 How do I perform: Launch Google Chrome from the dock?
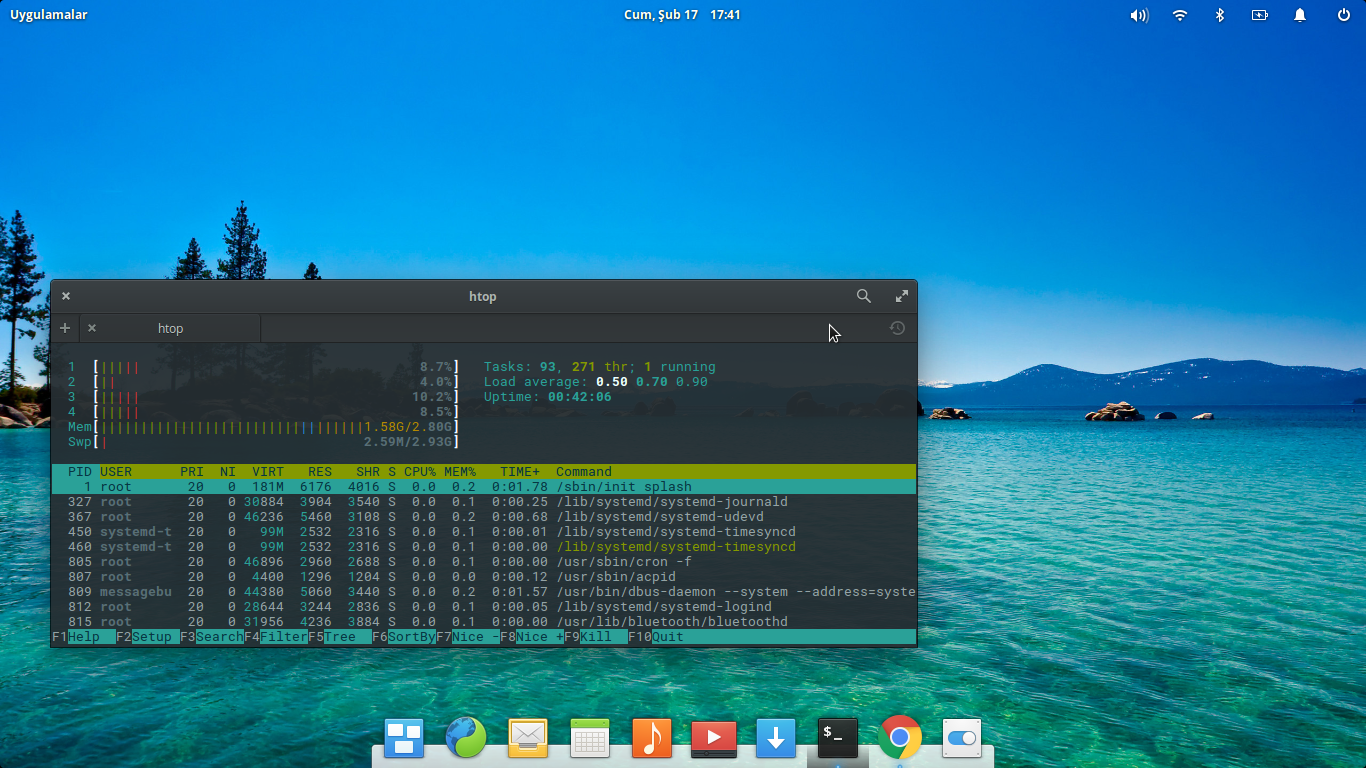tap(900, 739)
